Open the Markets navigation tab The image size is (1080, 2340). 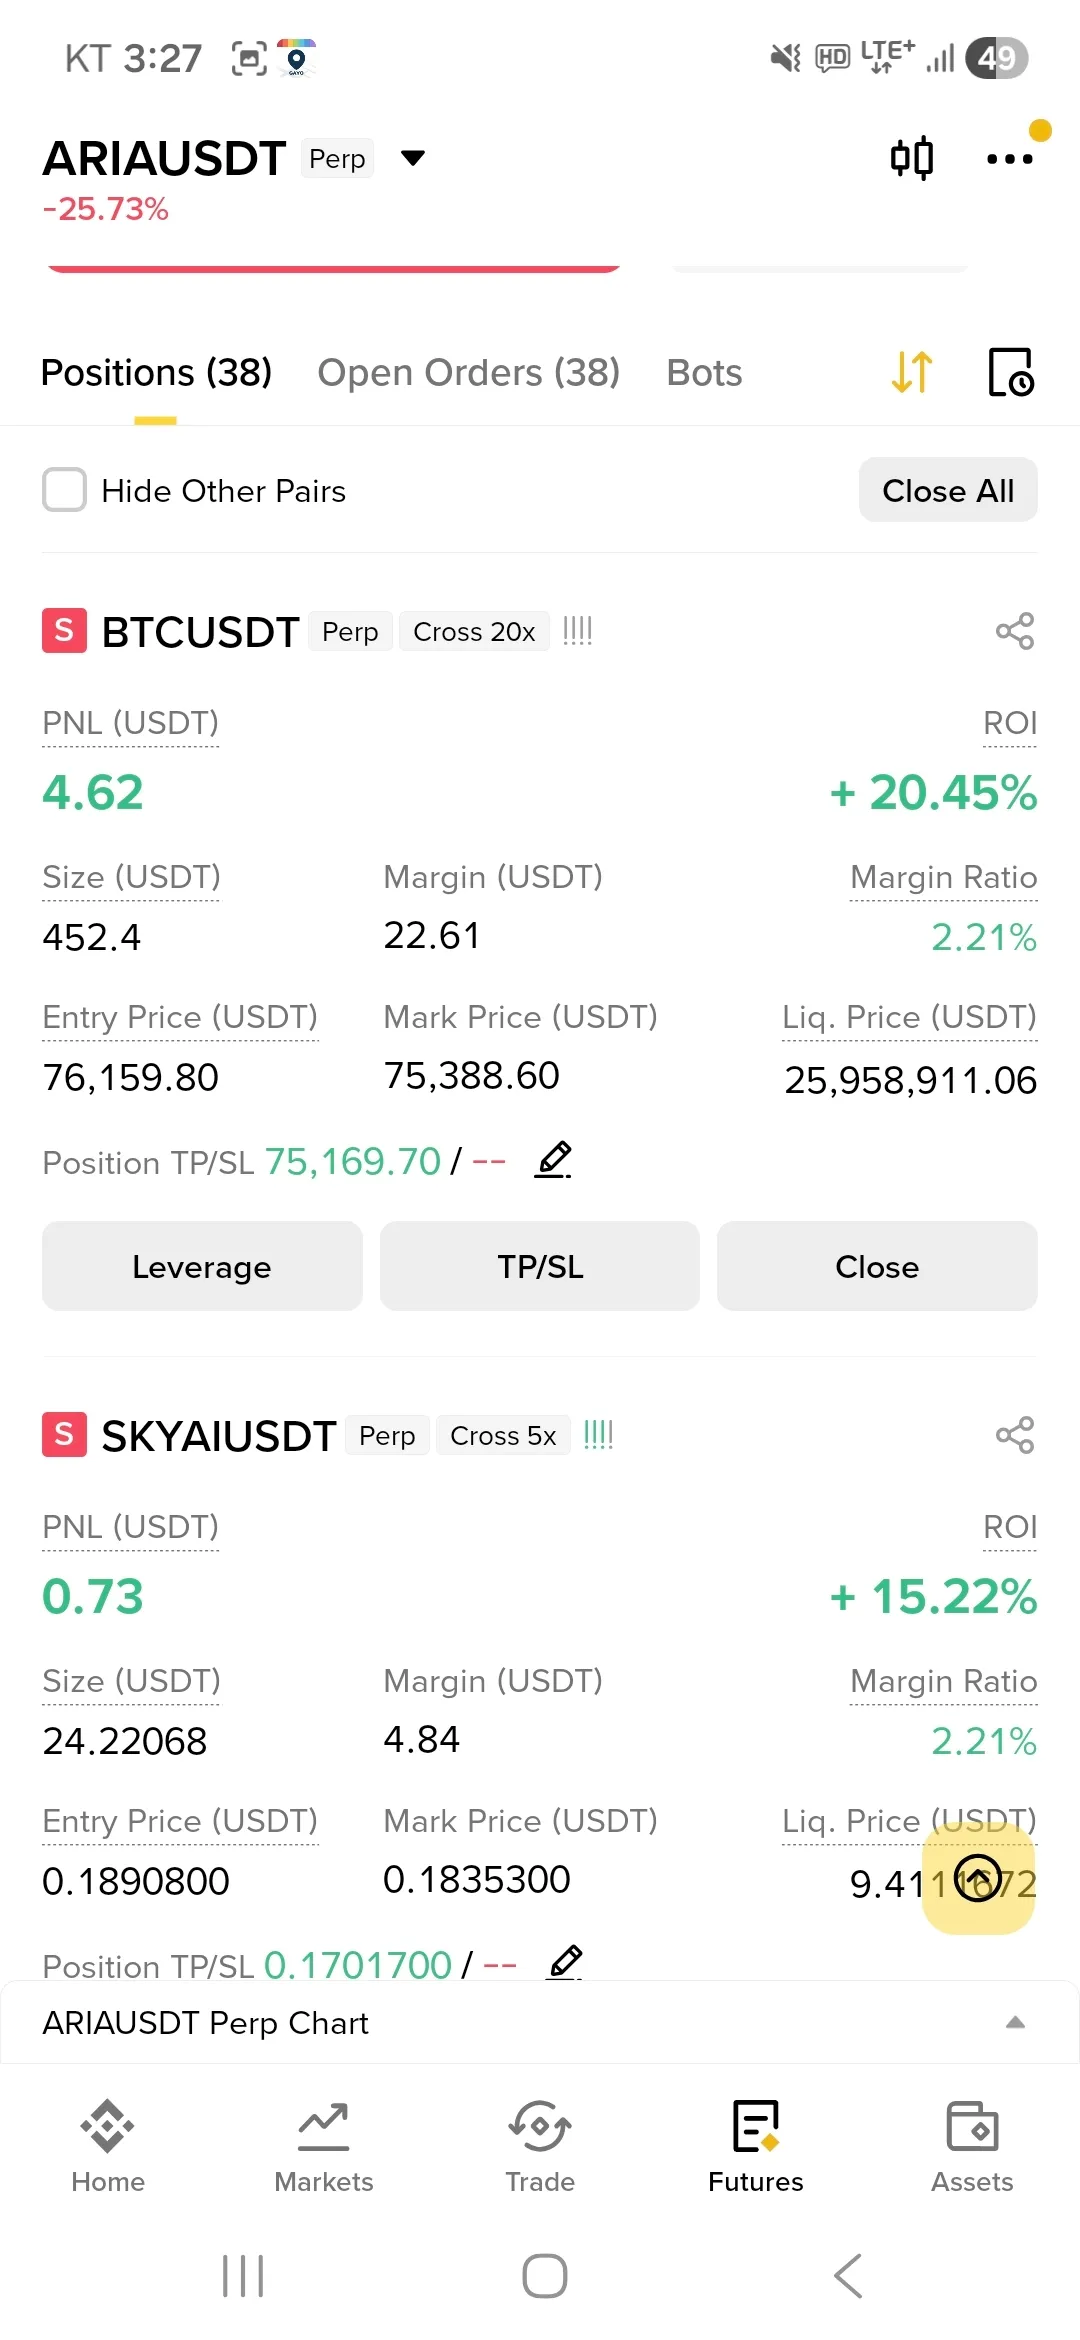point(324,2145)
